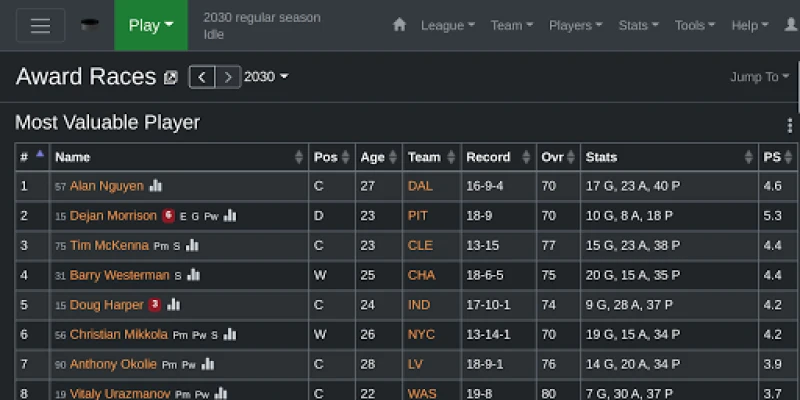Viewport: 800px width, 400px height.
Task: Open the Tools menu
Action: tap(694, 25)
